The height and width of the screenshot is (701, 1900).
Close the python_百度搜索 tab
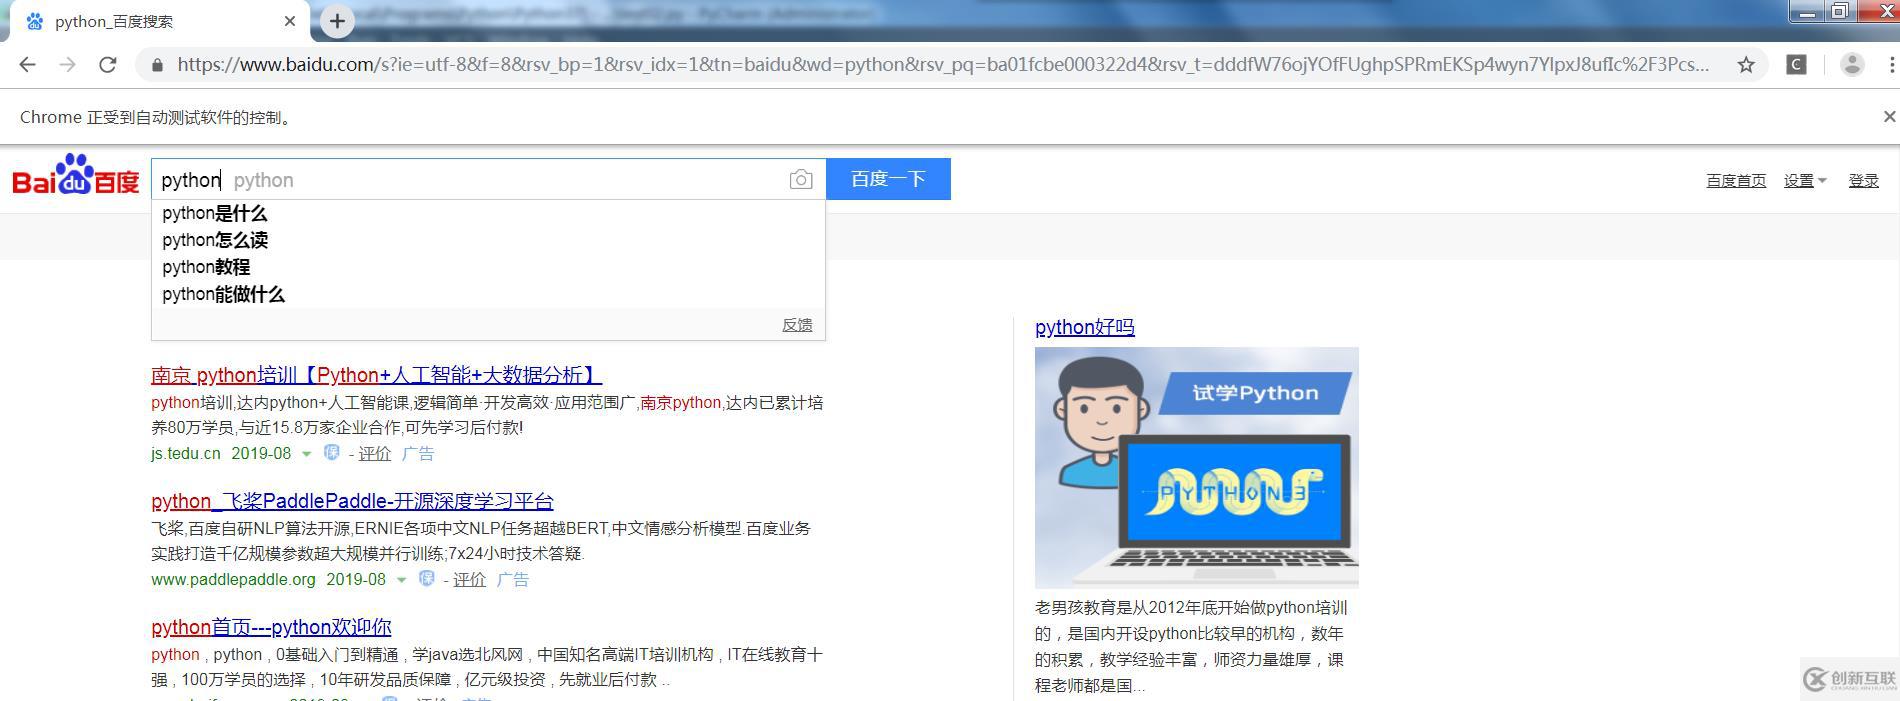[x=290, y=21]
